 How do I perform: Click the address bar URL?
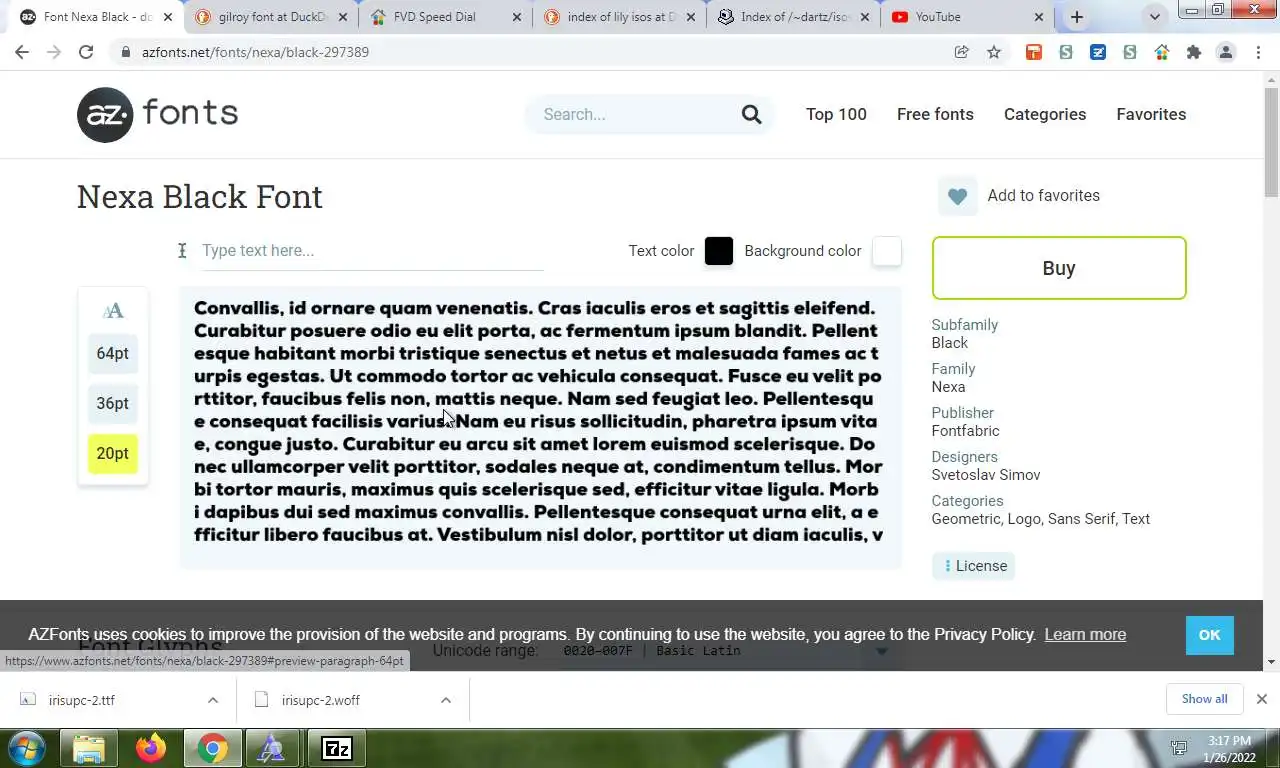(255, 52)
